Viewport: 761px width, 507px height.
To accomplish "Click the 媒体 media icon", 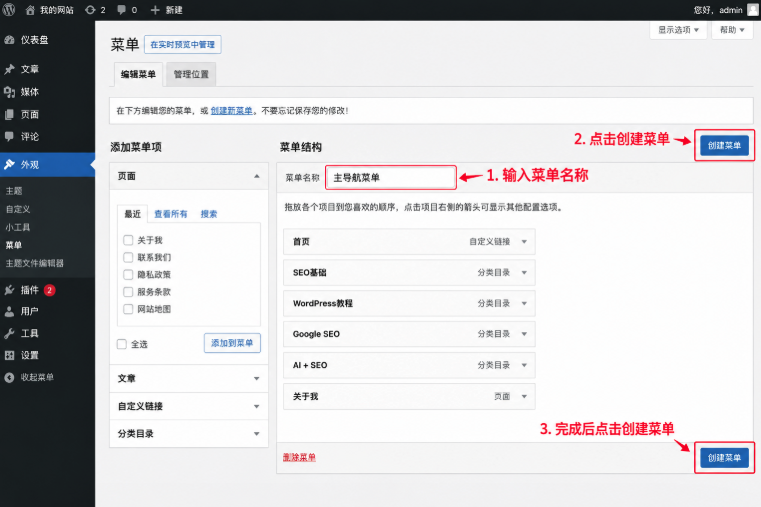I will [x=9, y=92].
